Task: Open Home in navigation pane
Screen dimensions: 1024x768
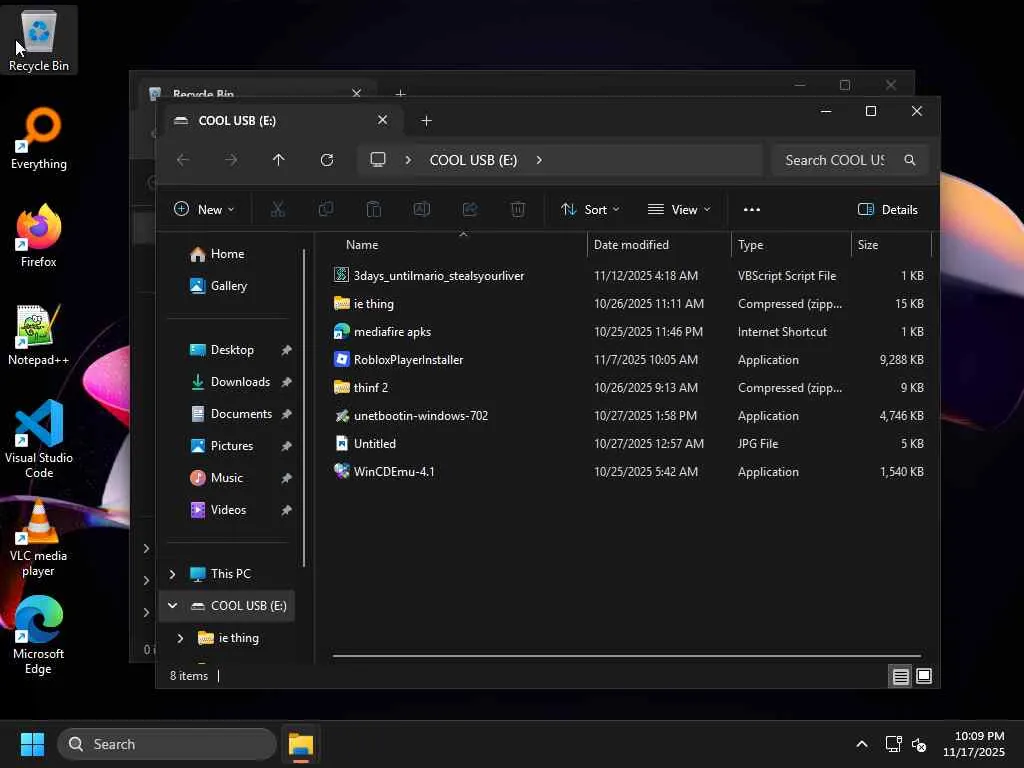Action: (227, 254)
